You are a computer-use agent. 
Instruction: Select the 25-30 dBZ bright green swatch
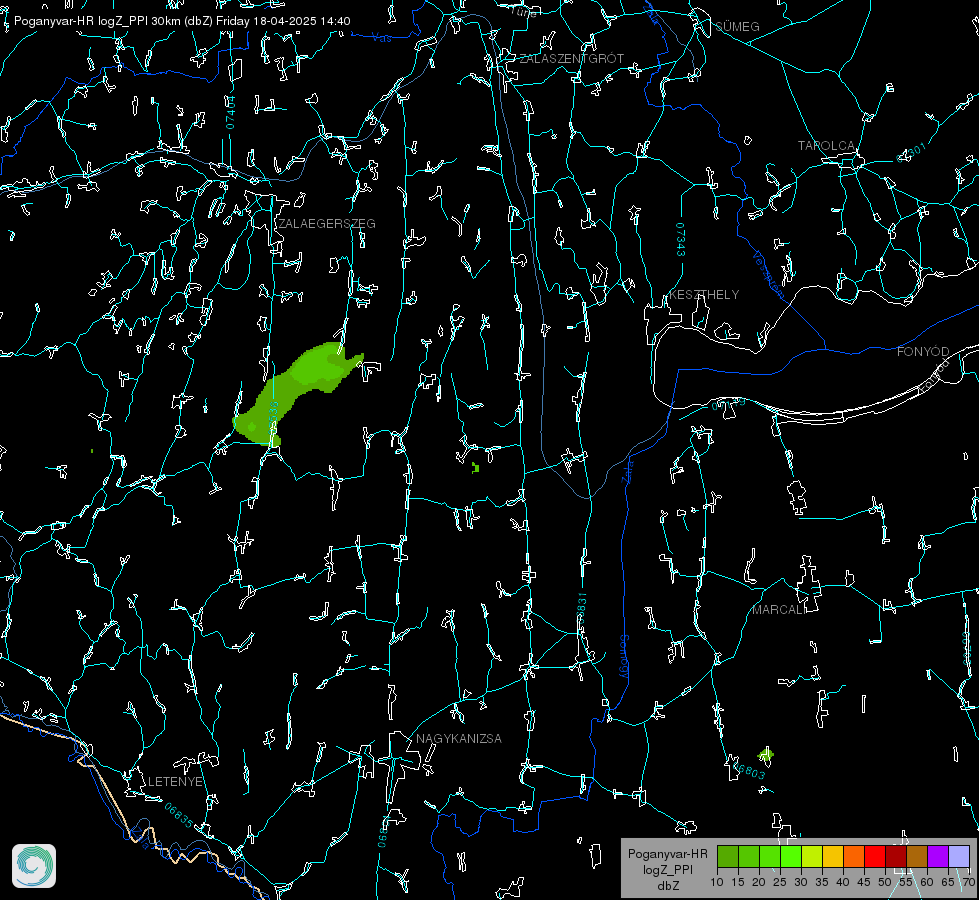[791, 856]
